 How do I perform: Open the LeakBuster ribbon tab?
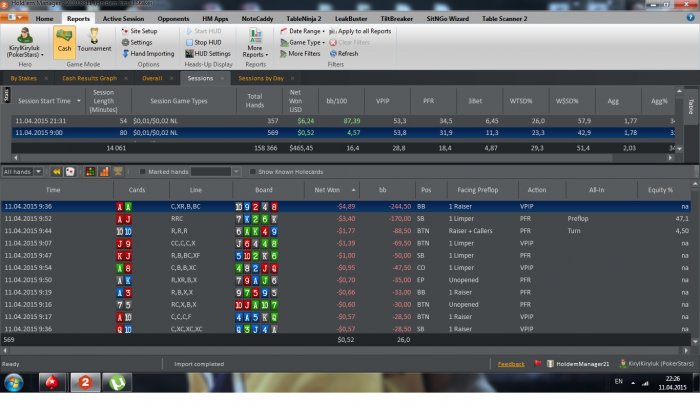(x=351, y=19)
